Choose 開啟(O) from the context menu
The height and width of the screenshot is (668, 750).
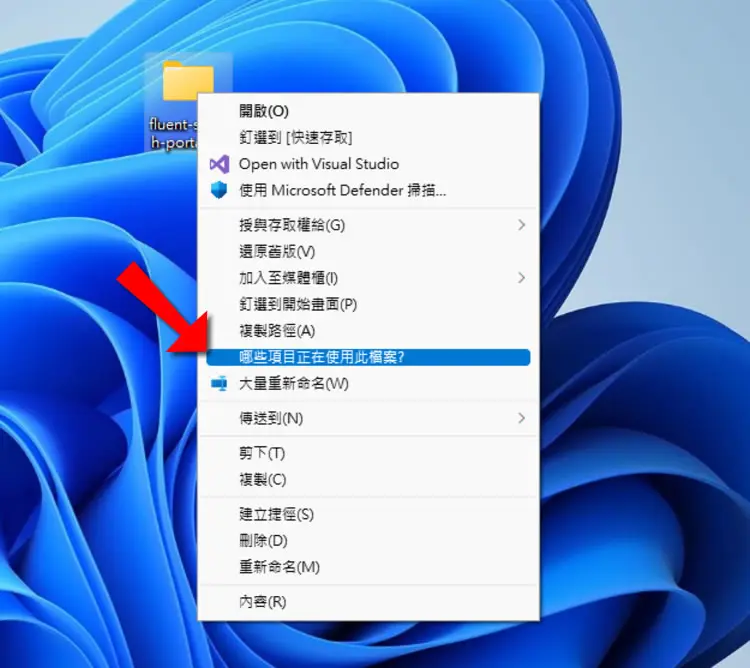[x=368, y=111]
